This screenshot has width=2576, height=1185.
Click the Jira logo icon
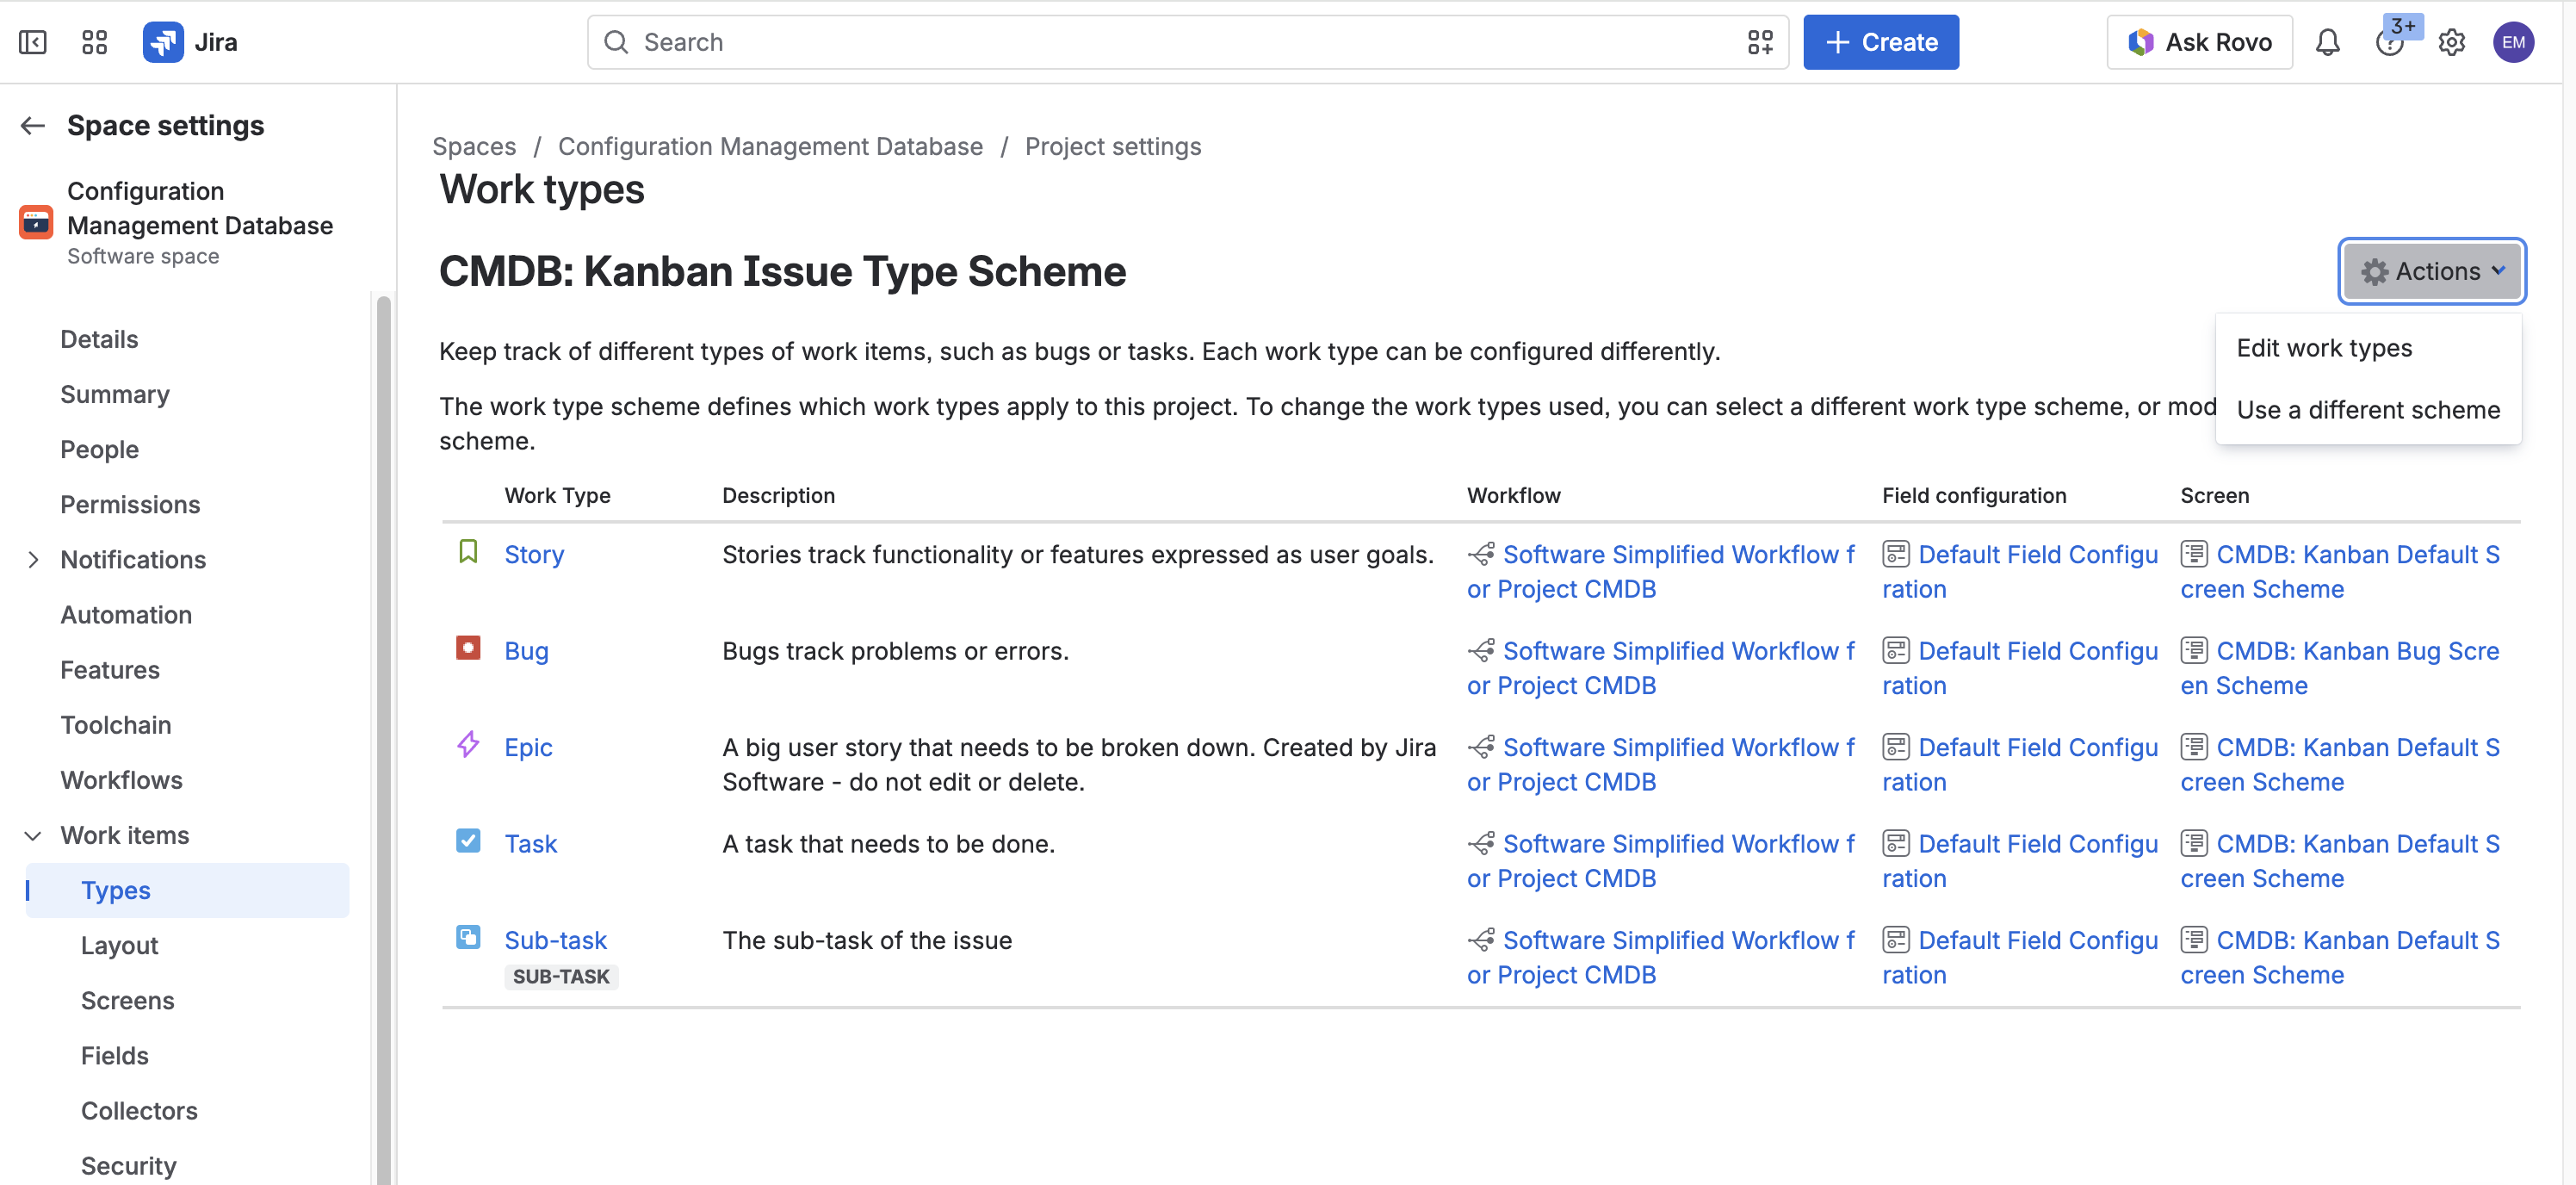click(163, 42)
